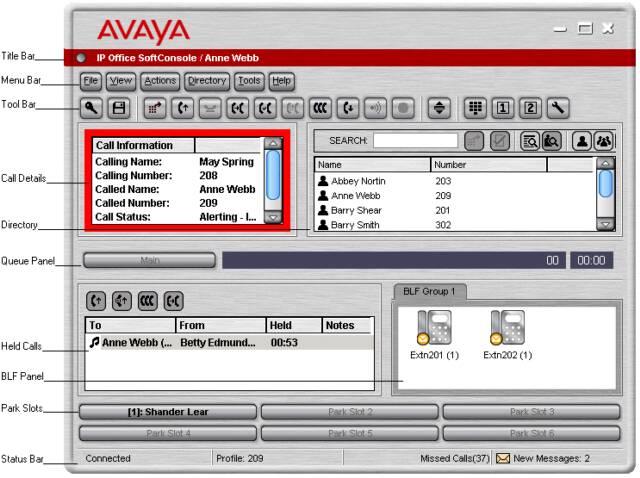Click the grayed hang up phone icon

210,109
